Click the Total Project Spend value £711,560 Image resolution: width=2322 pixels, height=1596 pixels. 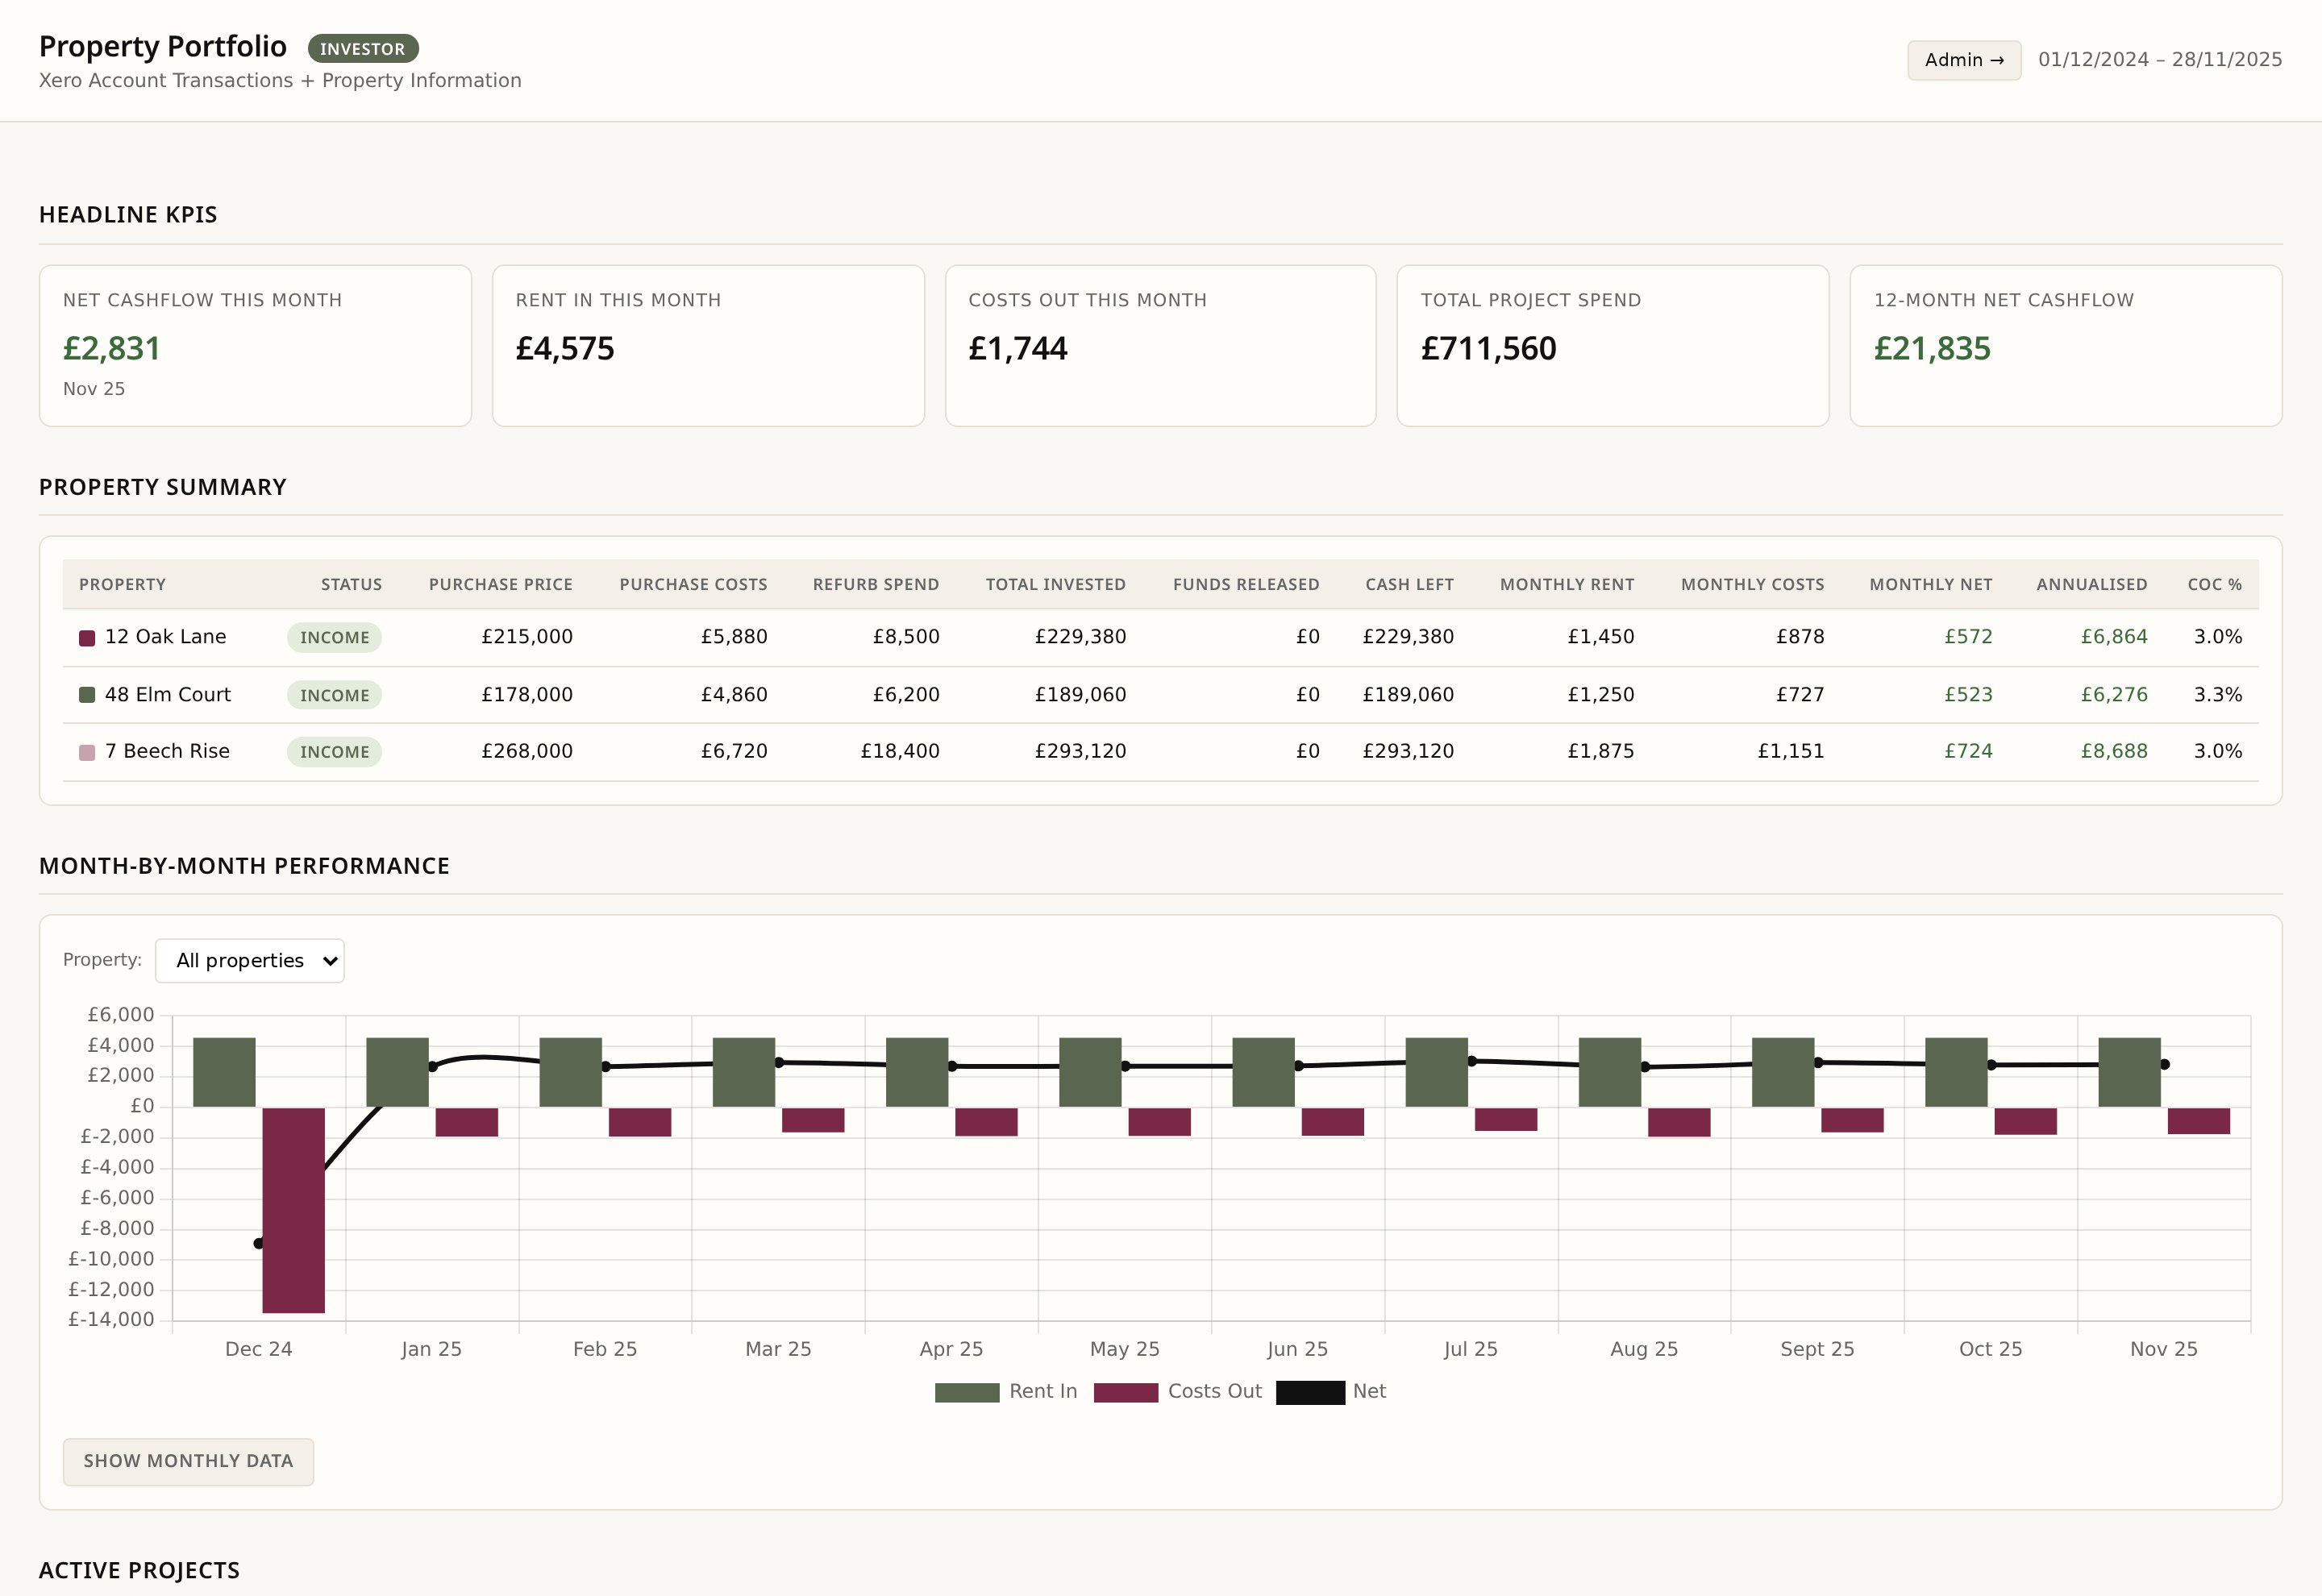pos(1488,348)
